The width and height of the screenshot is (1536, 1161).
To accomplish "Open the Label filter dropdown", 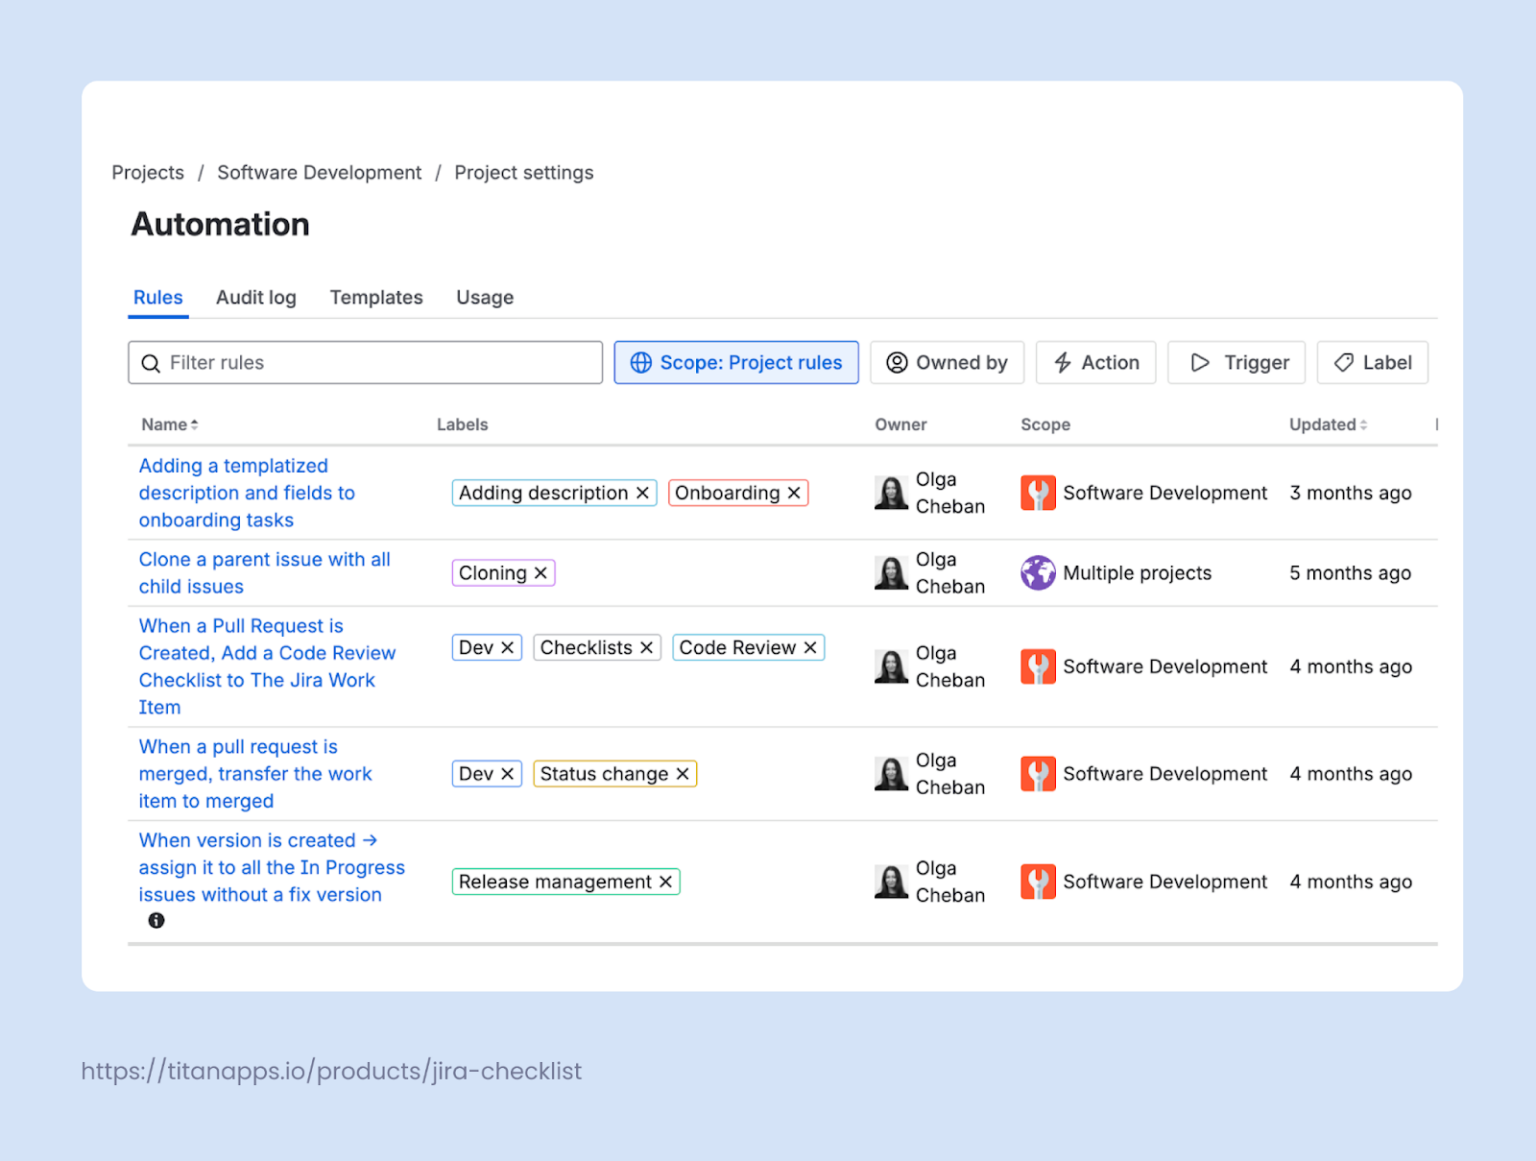I will (x=1372, y=362).
